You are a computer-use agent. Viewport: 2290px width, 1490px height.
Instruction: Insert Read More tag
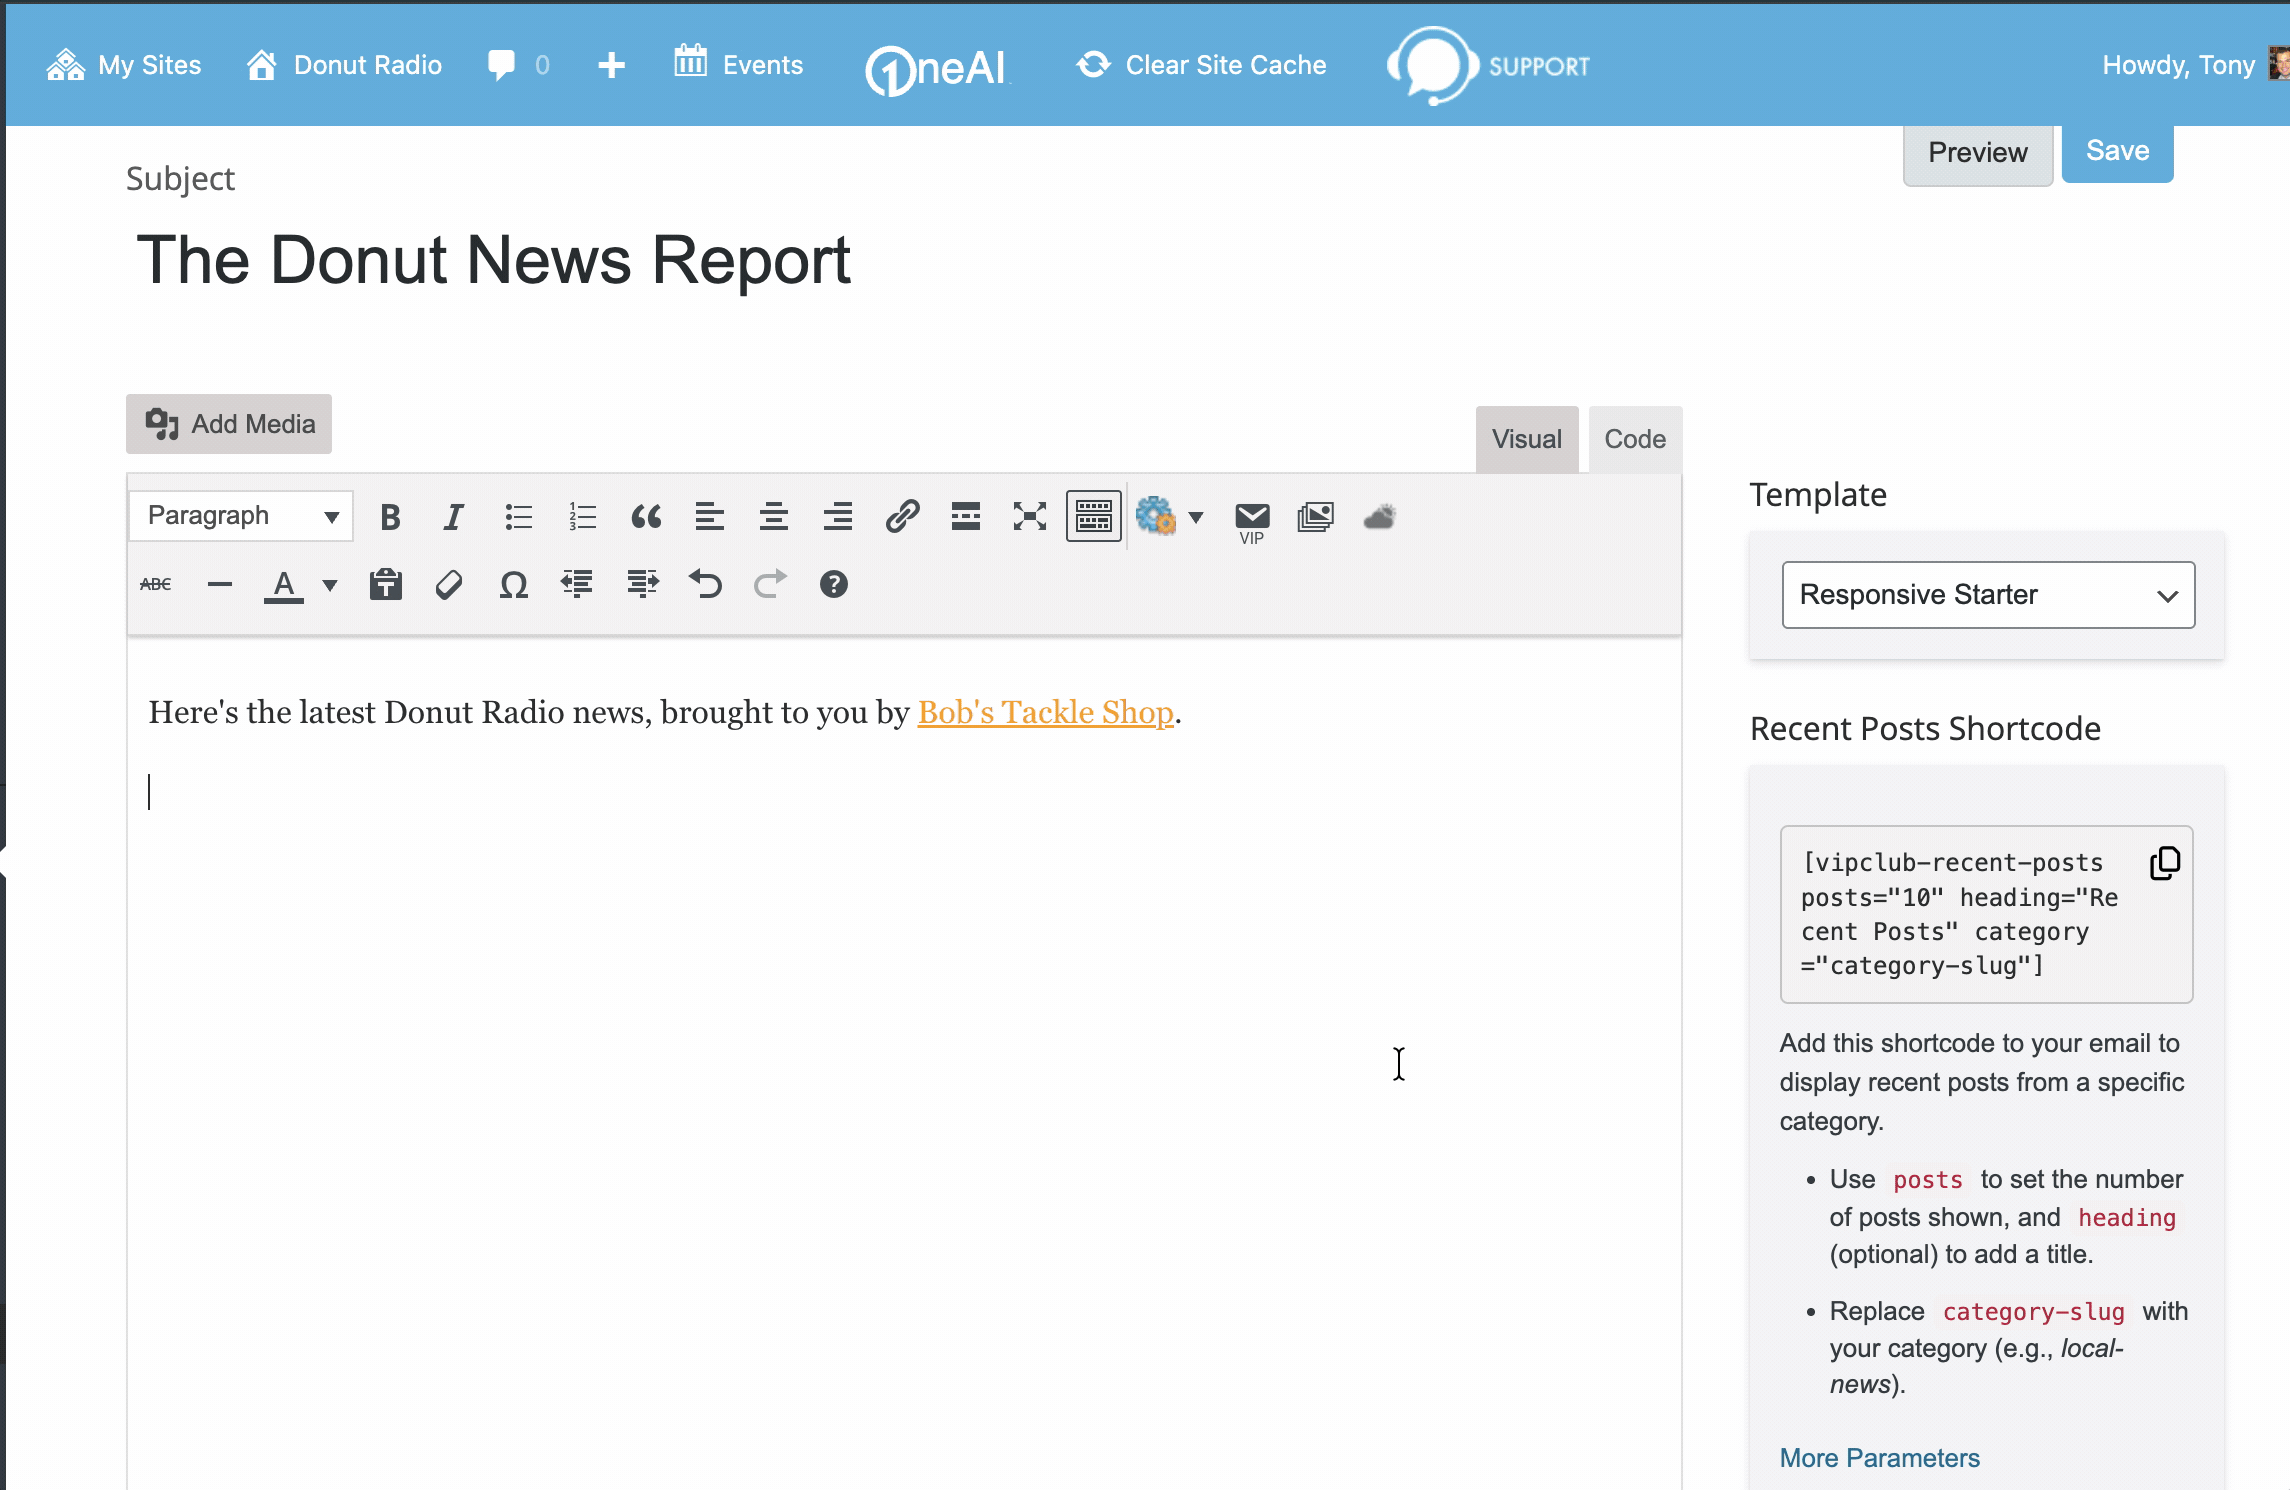tap(965, 517)
